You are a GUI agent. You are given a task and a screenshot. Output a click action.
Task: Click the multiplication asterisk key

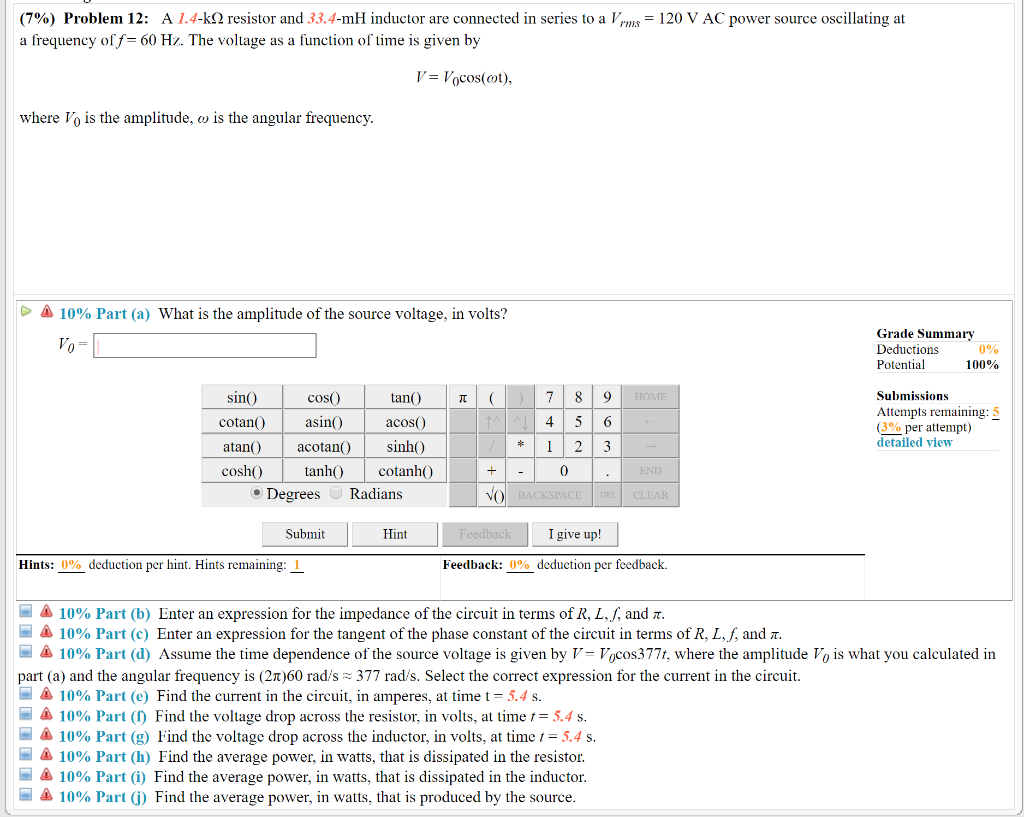[x=520, y=446]
